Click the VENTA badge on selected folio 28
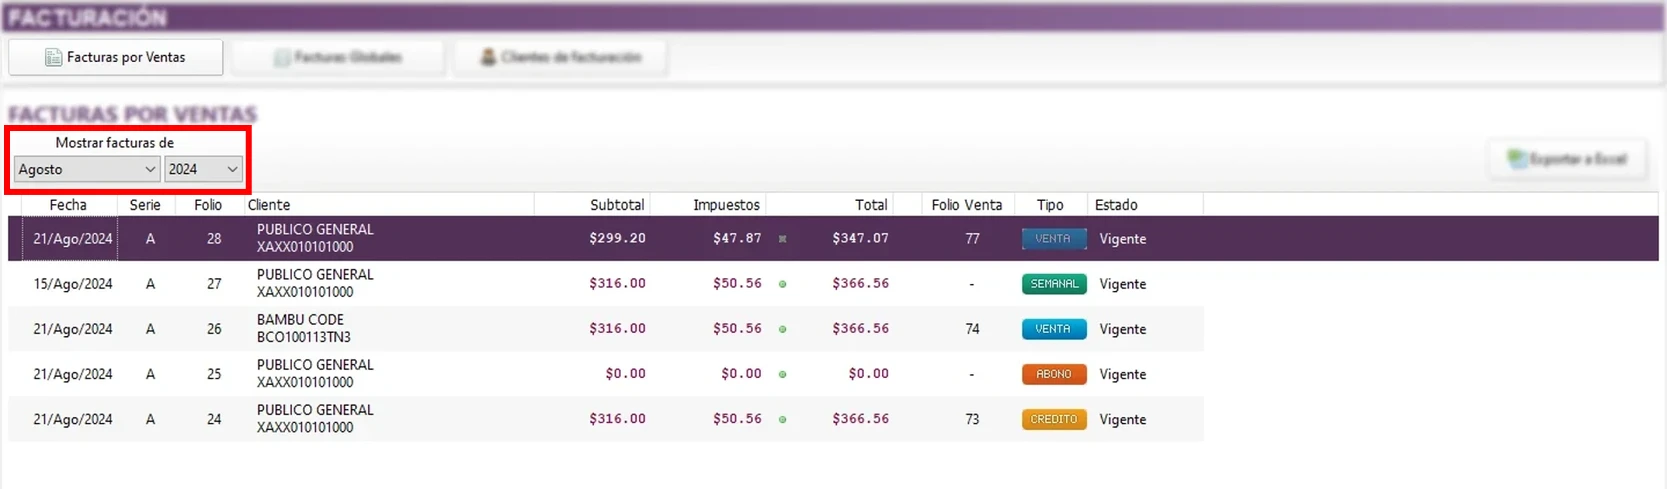This screenshot has height=489, width=1667. [1053, 239]
